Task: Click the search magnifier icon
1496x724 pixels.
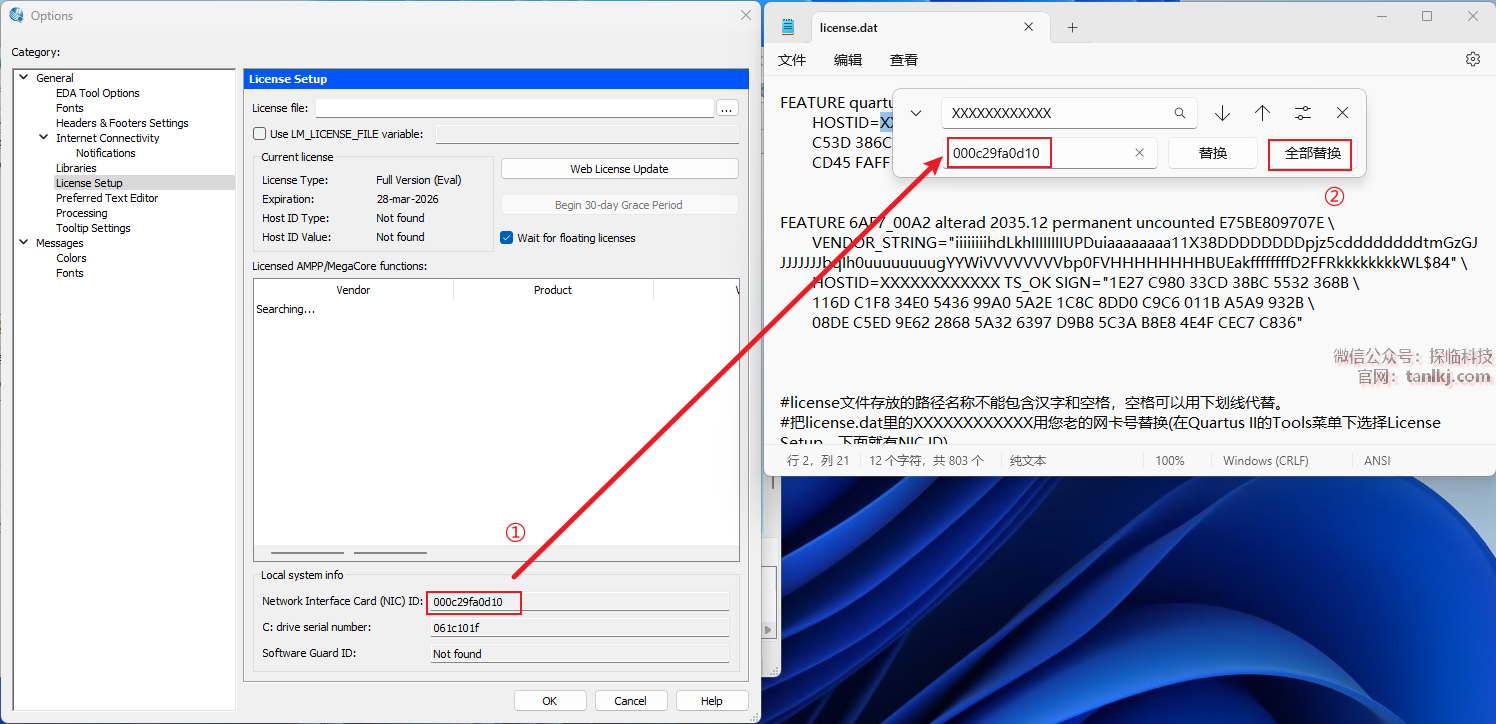Action: pos(1180,113)
